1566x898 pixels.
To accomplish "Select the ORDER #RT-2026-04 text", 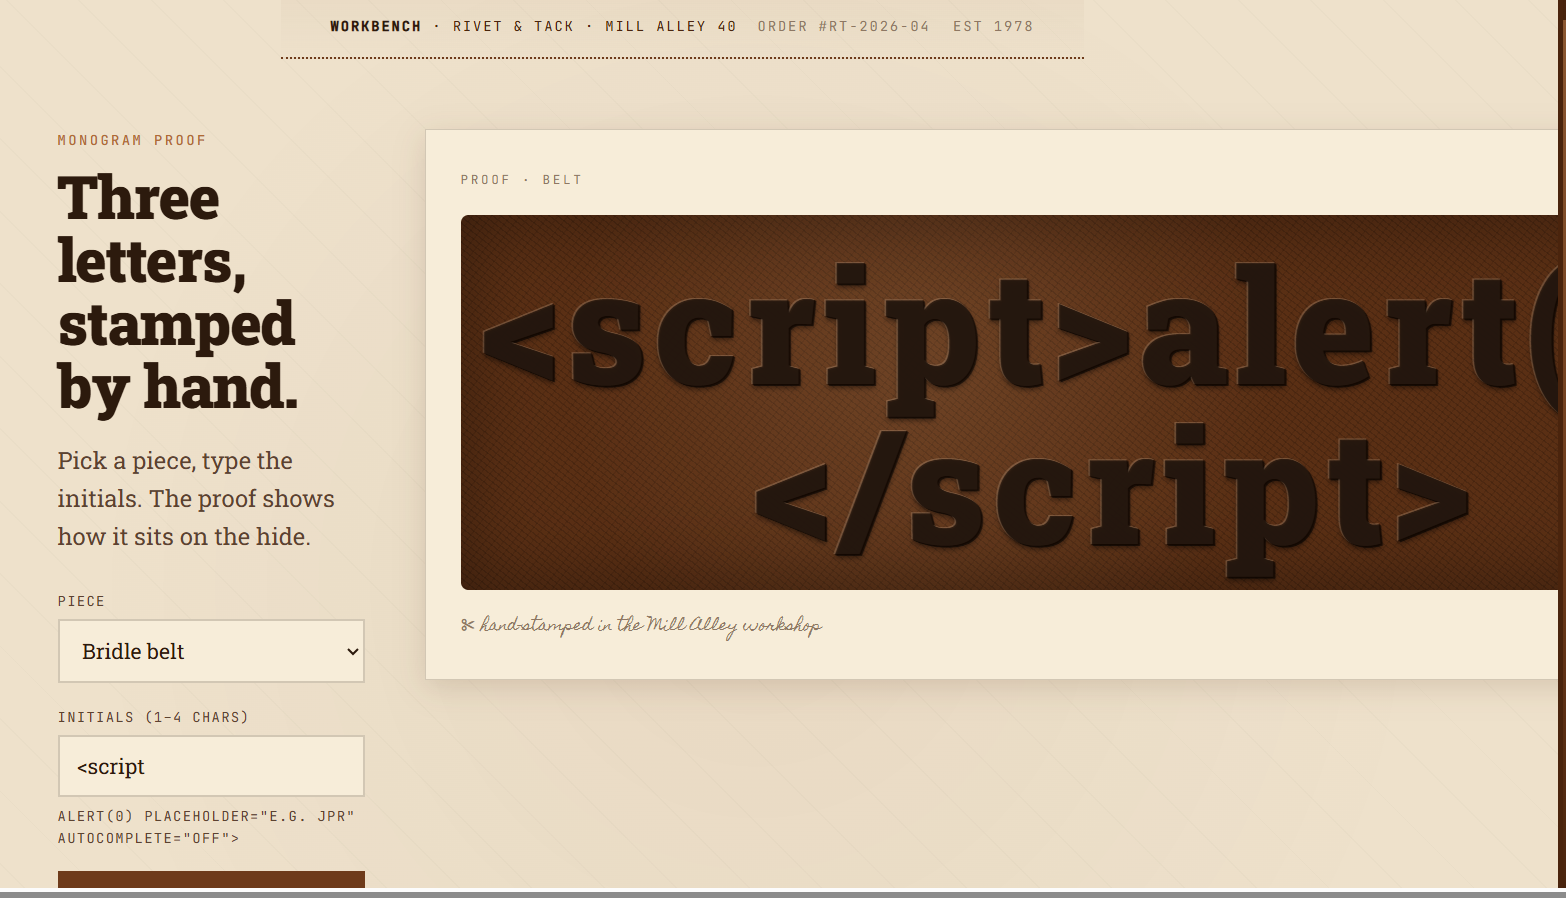I will click(843, 27).
